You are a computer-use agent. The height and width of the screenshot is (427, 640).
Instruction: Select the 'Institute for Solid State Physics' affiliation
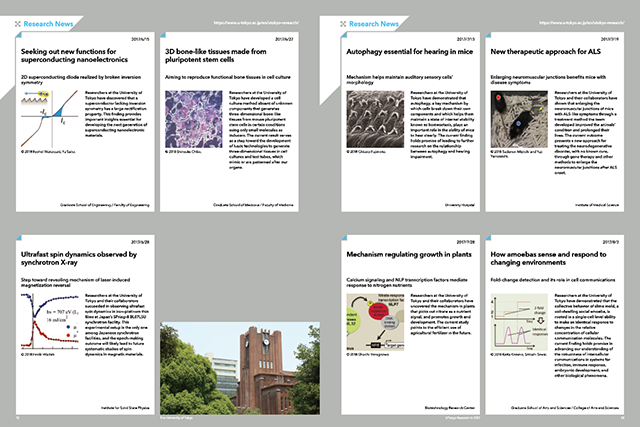point(125,408)
